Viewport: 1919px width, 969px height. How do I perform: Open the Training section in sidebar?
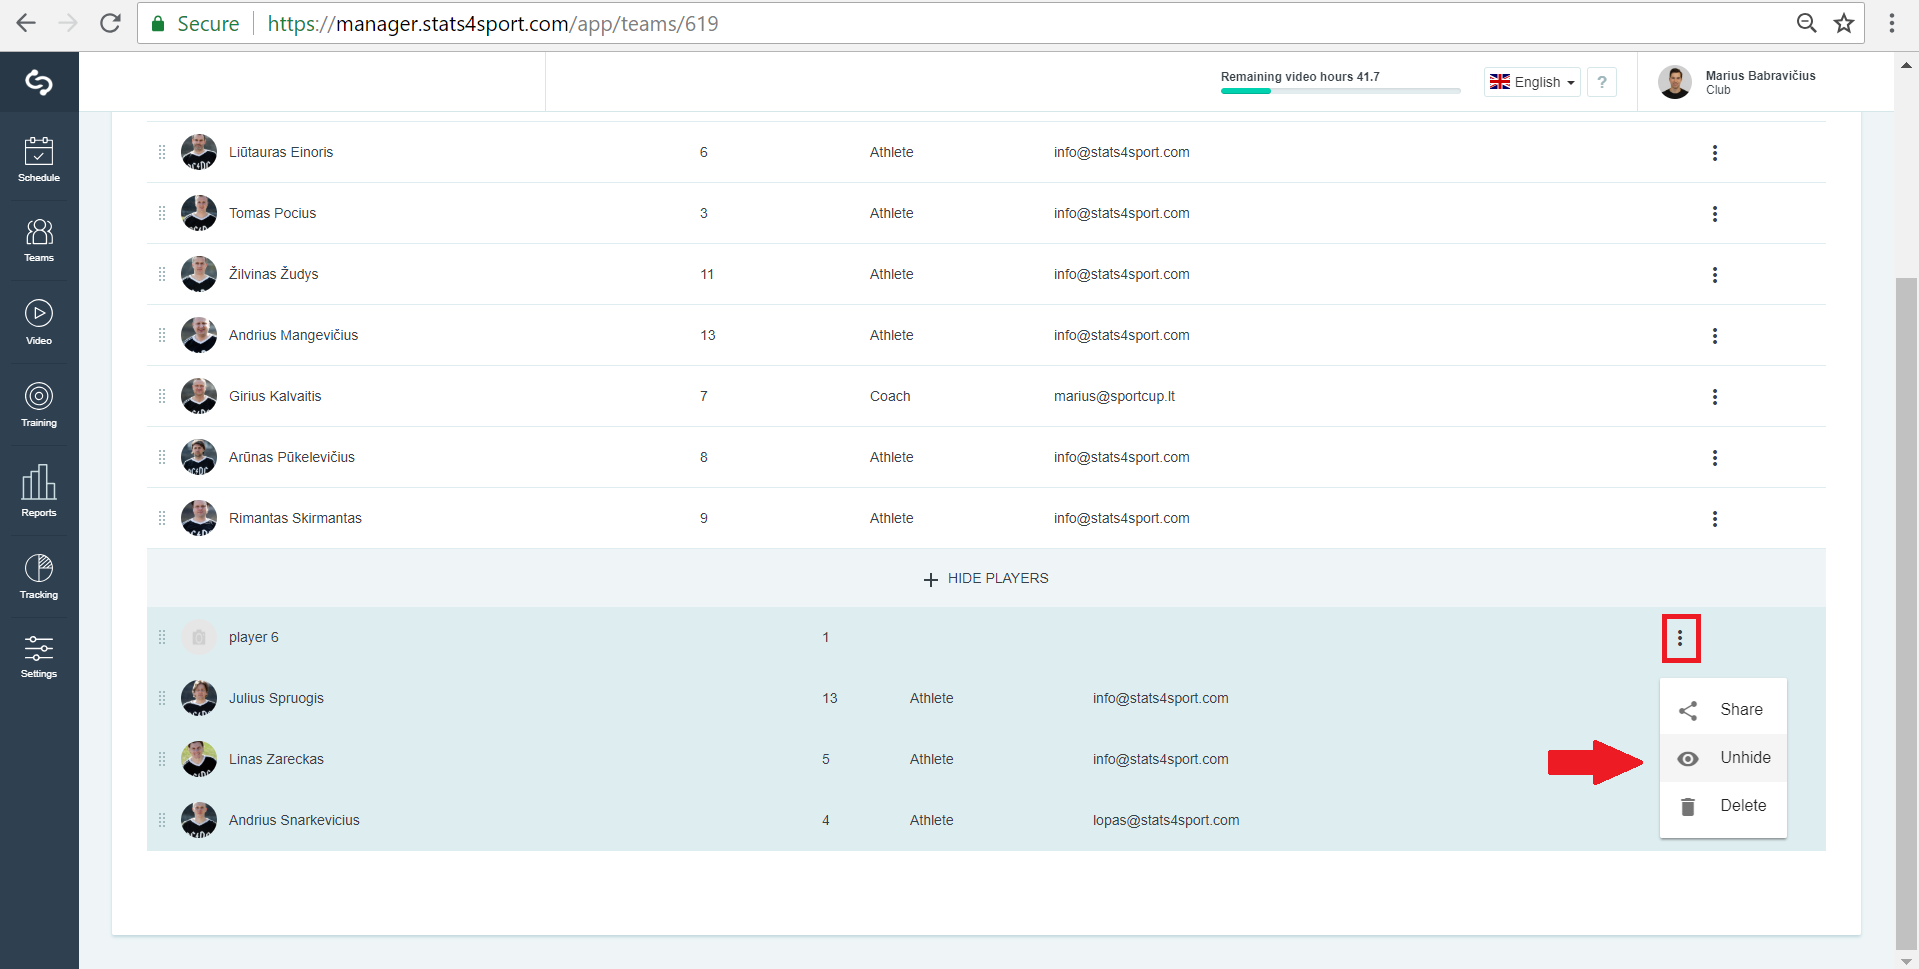(39, 404)
